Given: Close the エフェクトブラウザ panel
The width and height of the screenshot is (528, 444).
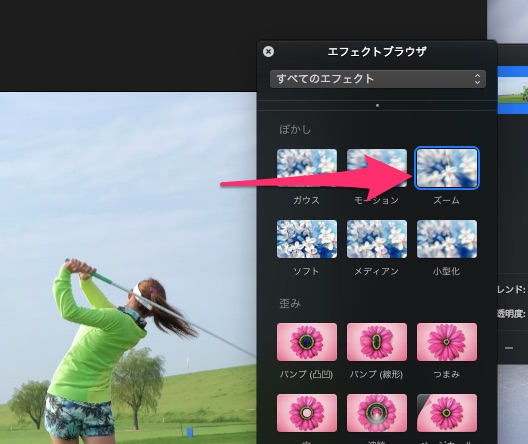Looking at the screenshot, I should (268, 52).
